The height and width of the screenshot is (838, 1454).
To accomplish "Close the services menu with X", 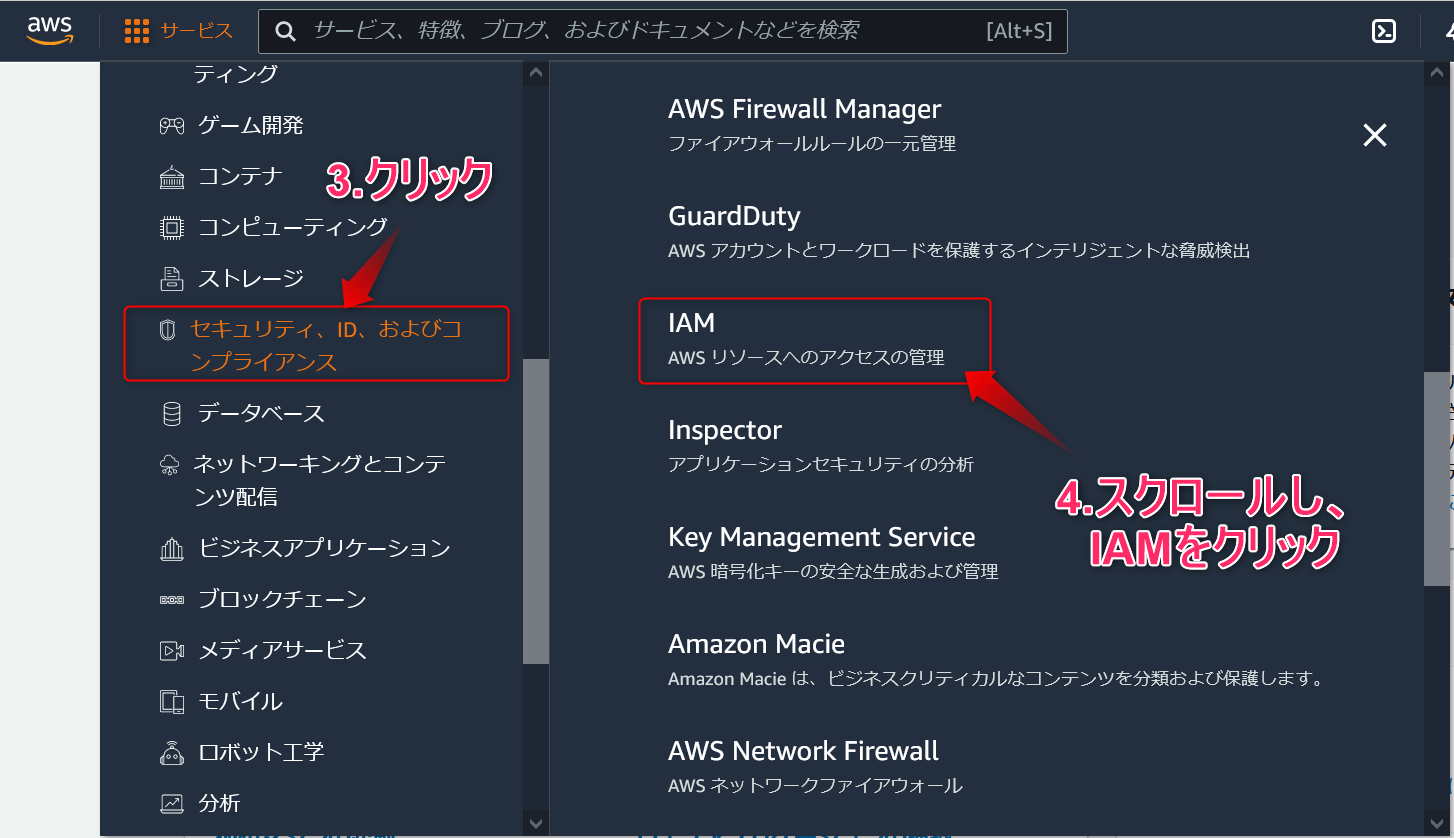I will pyautogui.click(x=1375, y=135).
